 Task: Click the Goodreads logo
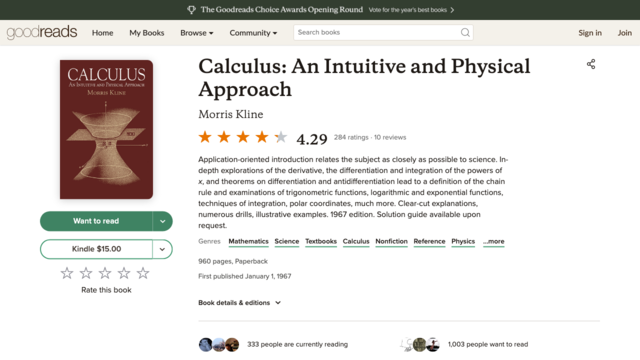click(42, 32)
